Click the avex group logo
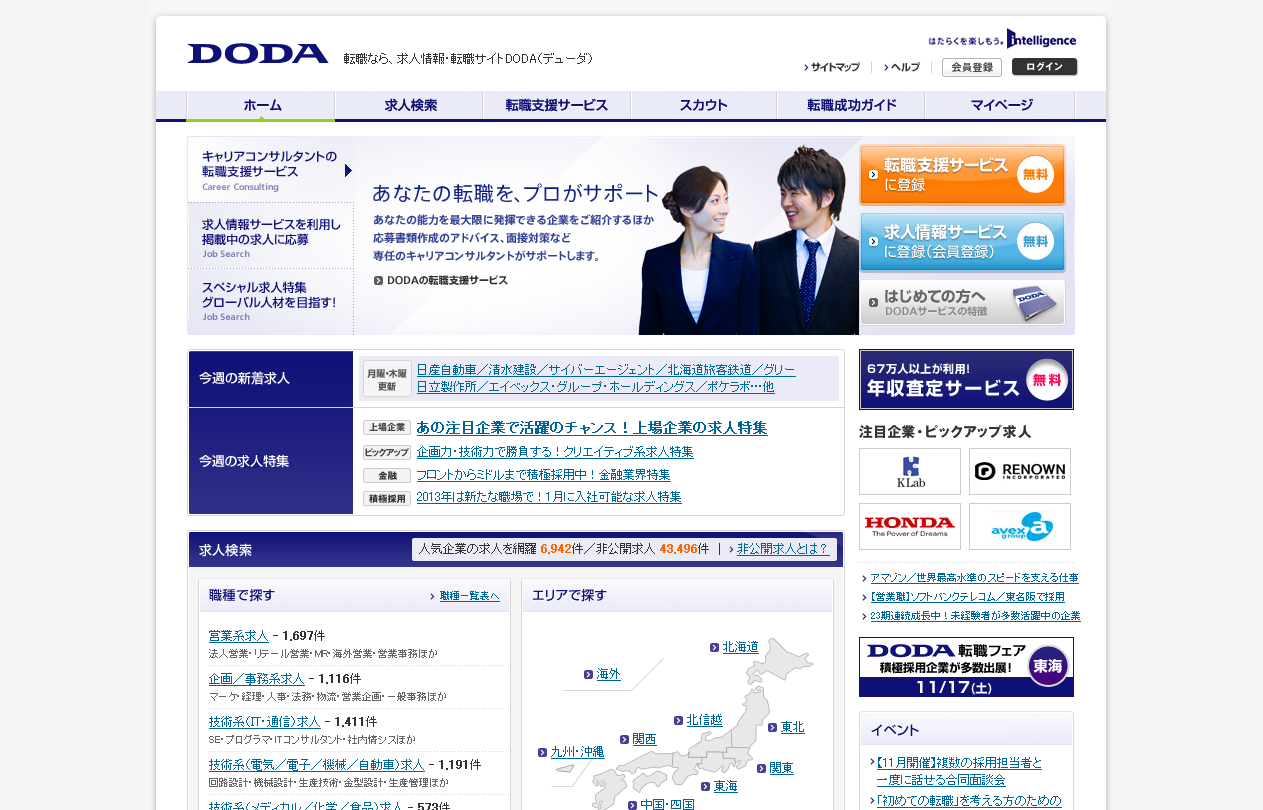 1020,526
